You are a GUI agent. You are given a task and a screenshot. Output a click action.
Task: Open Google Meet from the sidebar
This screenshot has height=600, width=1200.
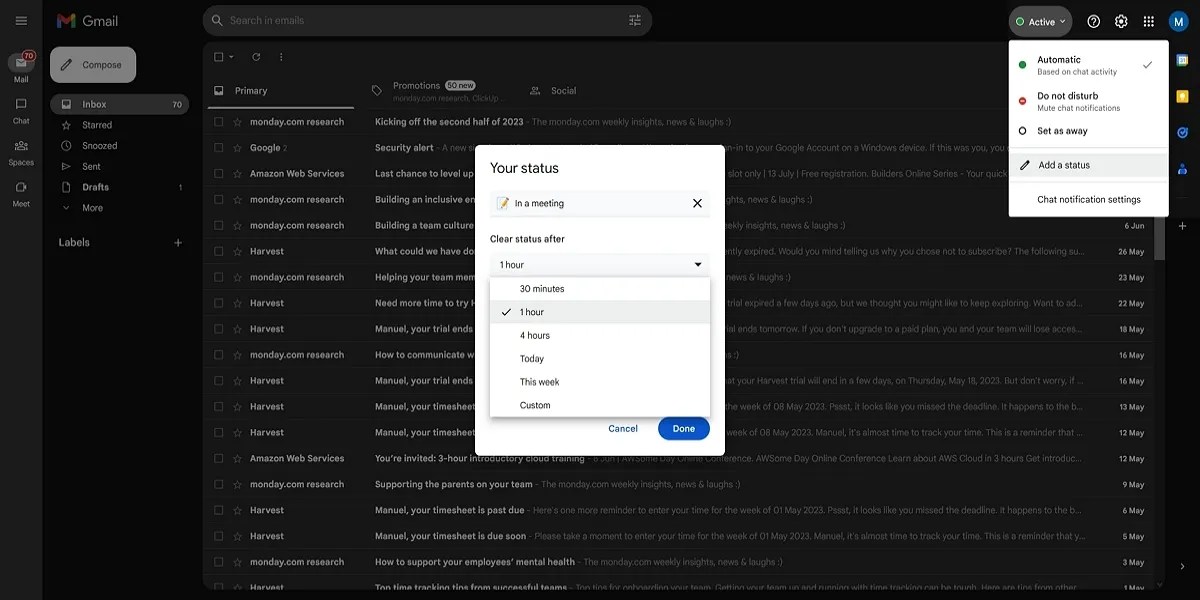(21, 195)
